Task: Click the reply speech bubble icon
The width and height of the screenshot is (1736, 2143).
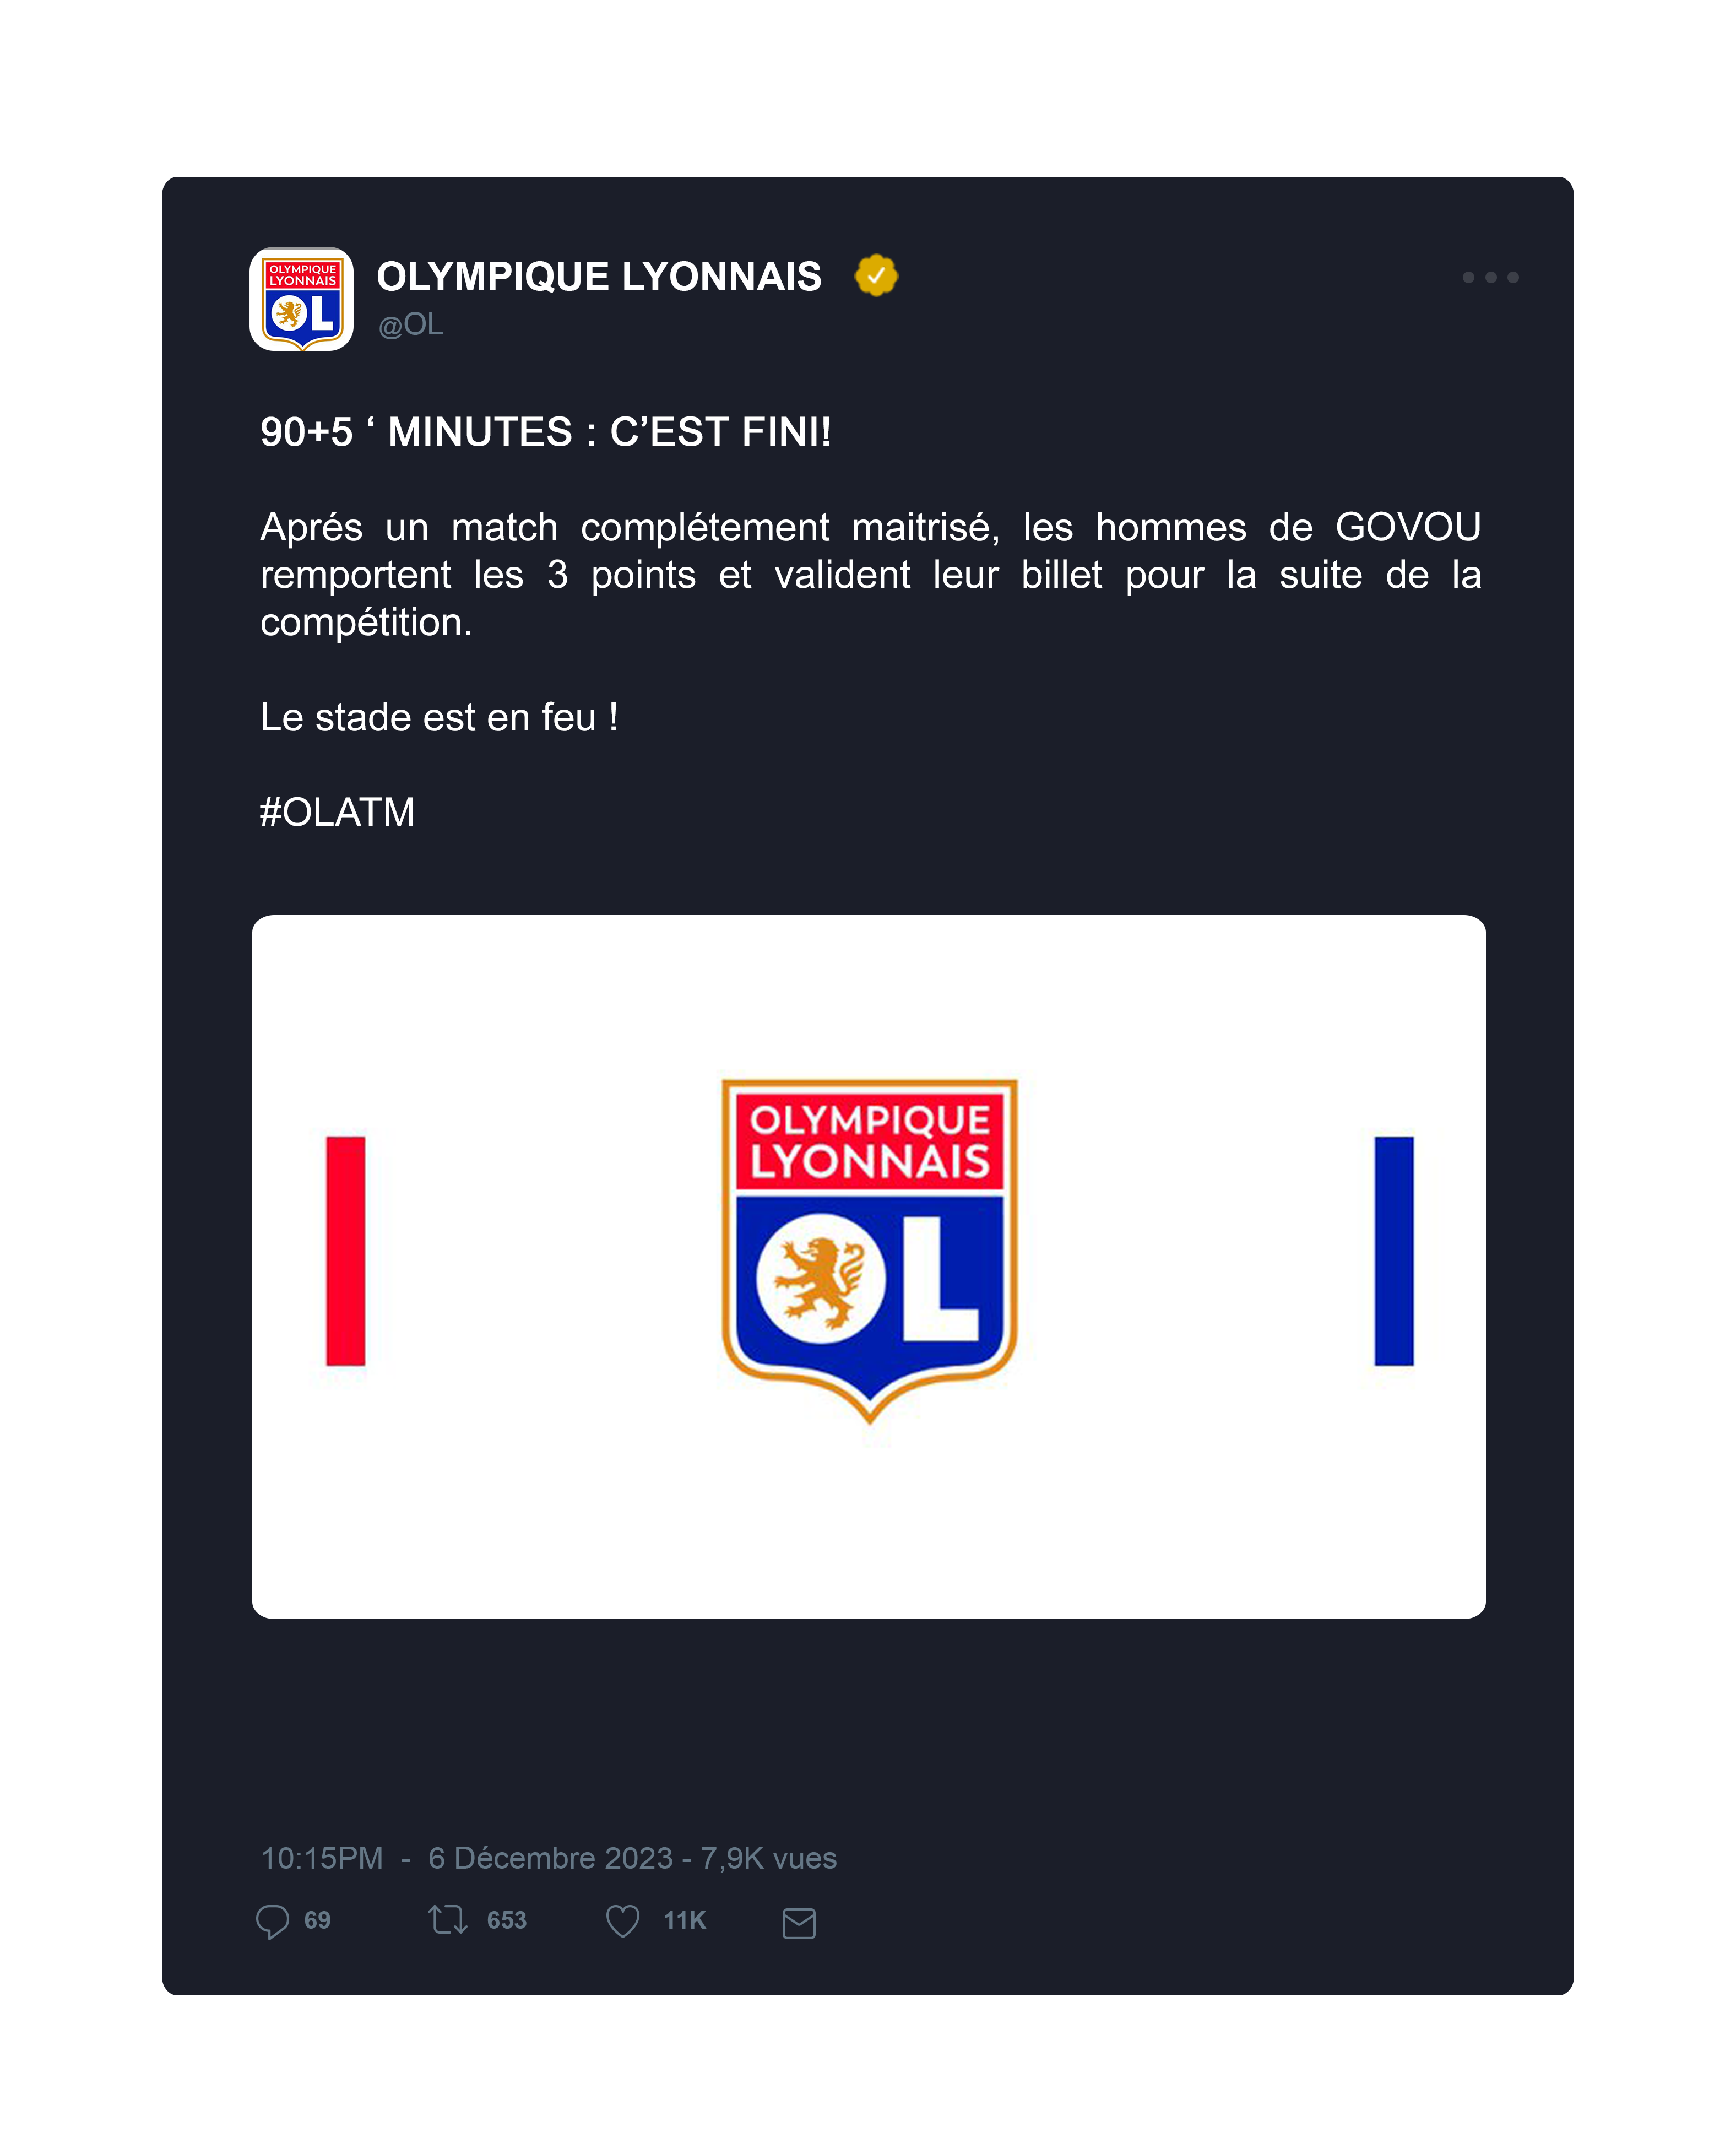Action: (272, 1921)
